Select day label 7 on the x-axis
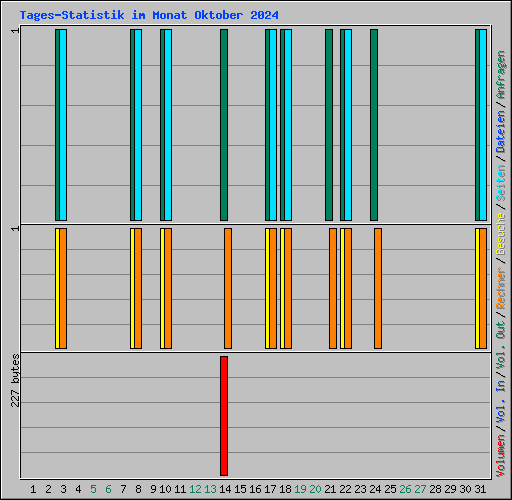This screenshot has width=512, height=500. tap(123, 489)
